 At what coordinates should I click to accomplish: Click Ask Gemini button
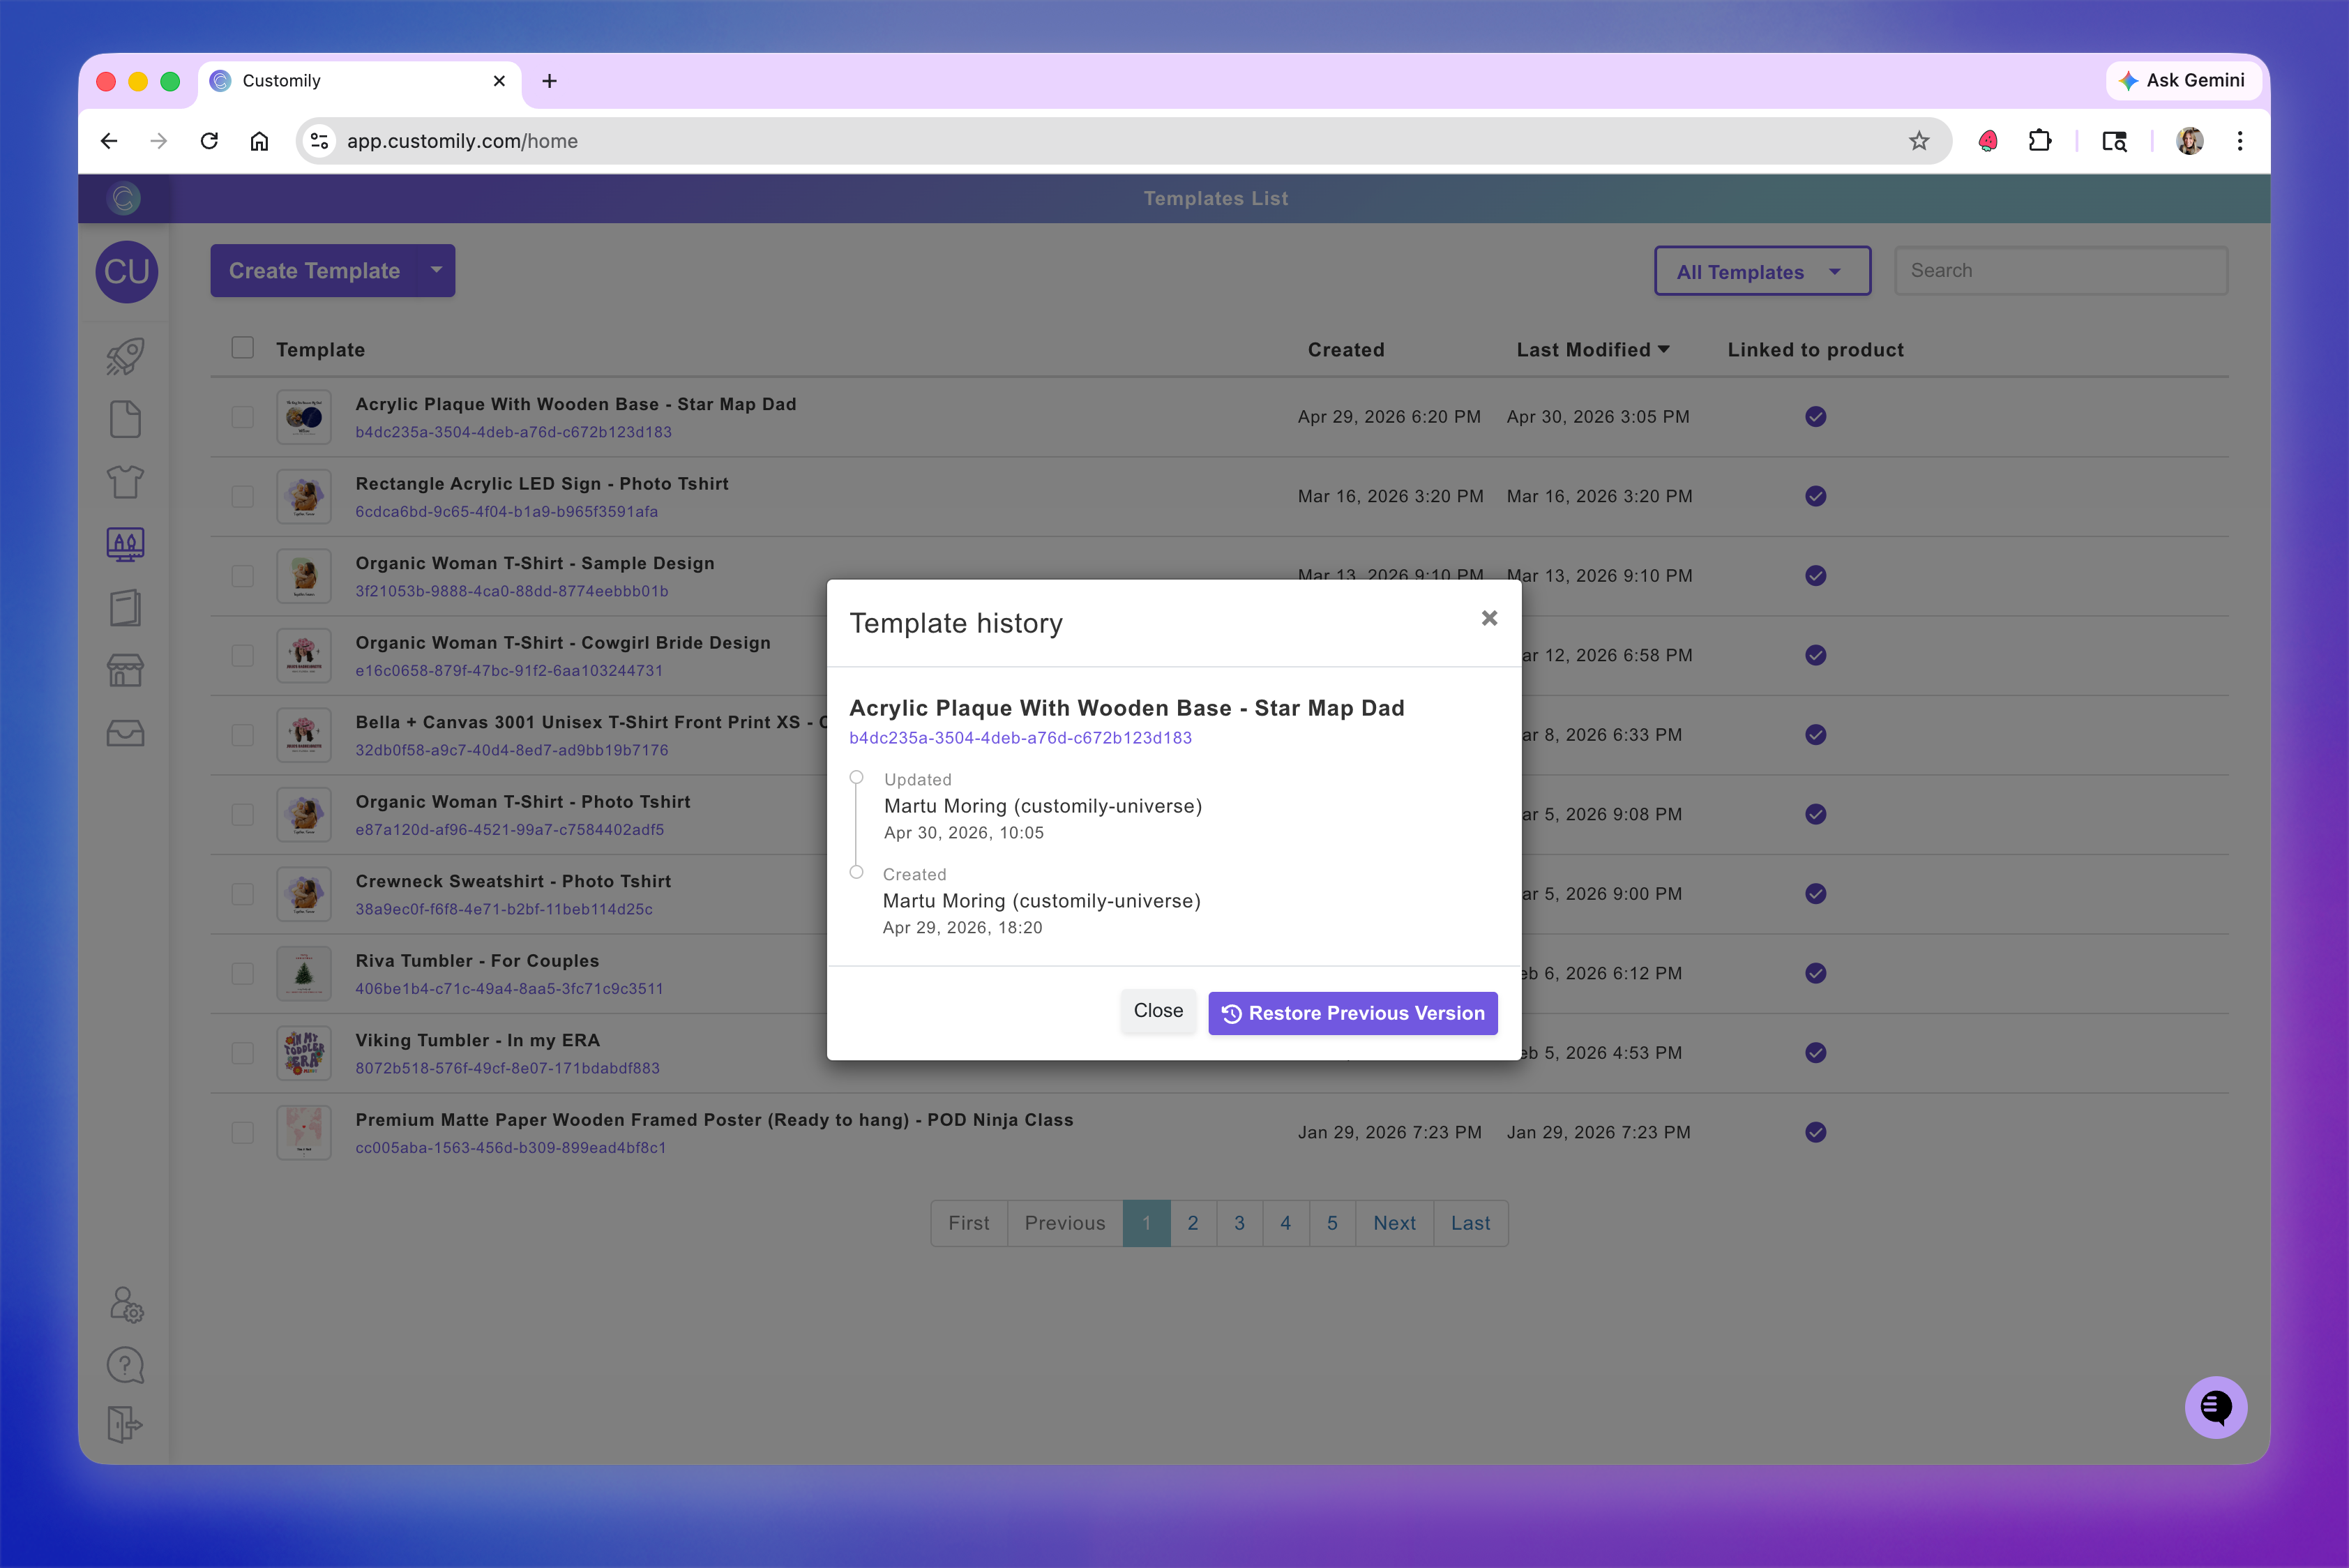click(x=2183, y=80)
